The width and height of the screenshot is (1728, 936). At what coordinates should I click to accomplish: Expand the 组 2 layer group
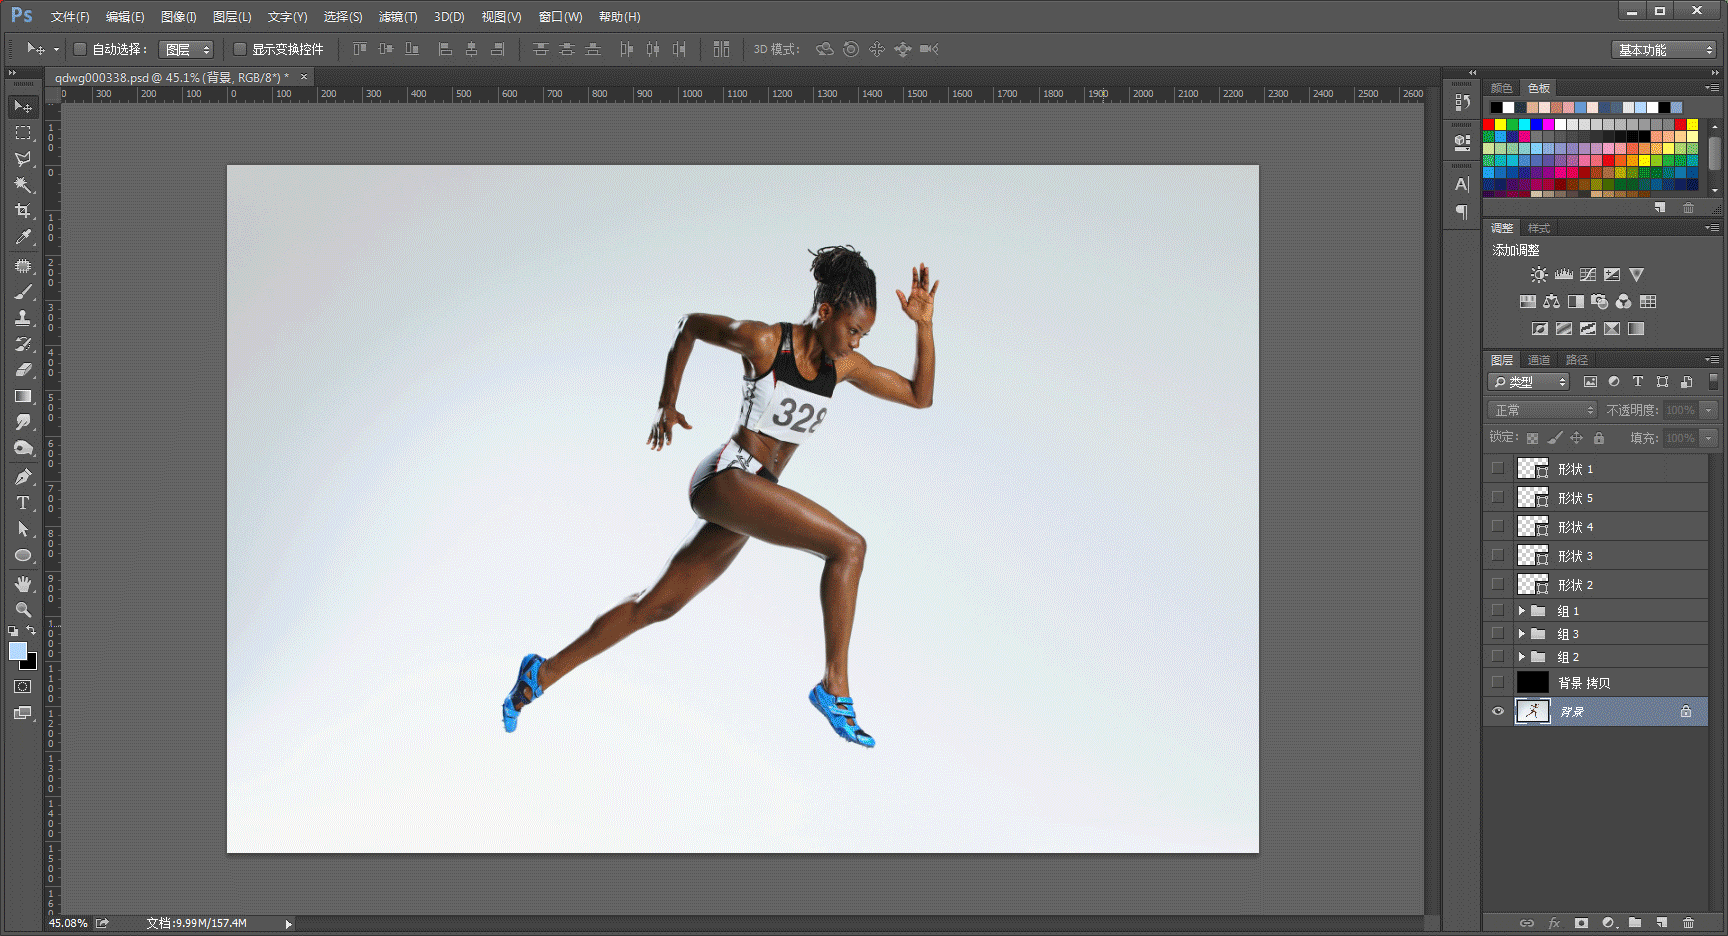(1522, 656)
